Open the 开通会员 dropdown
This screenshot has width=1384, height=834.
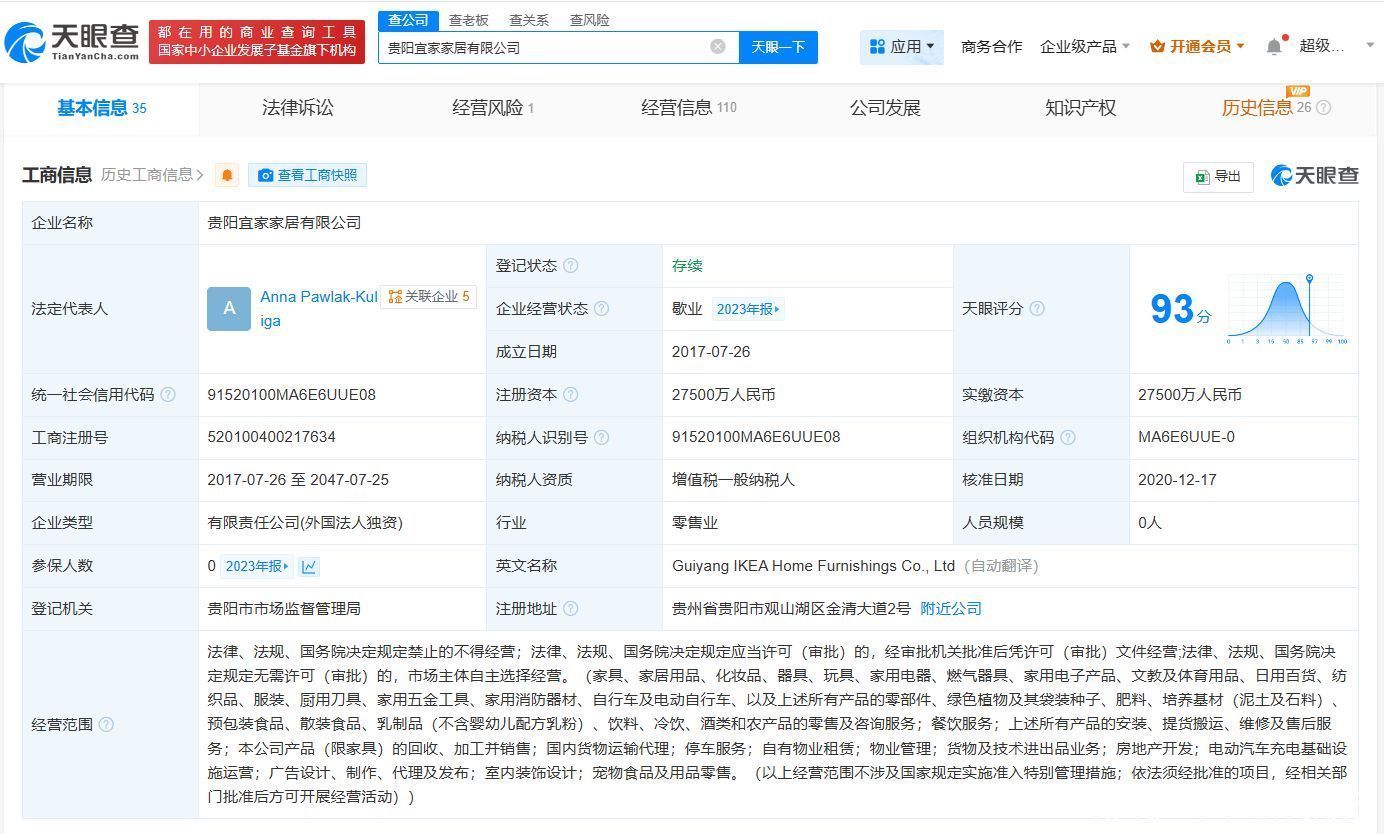(1198, 47)
